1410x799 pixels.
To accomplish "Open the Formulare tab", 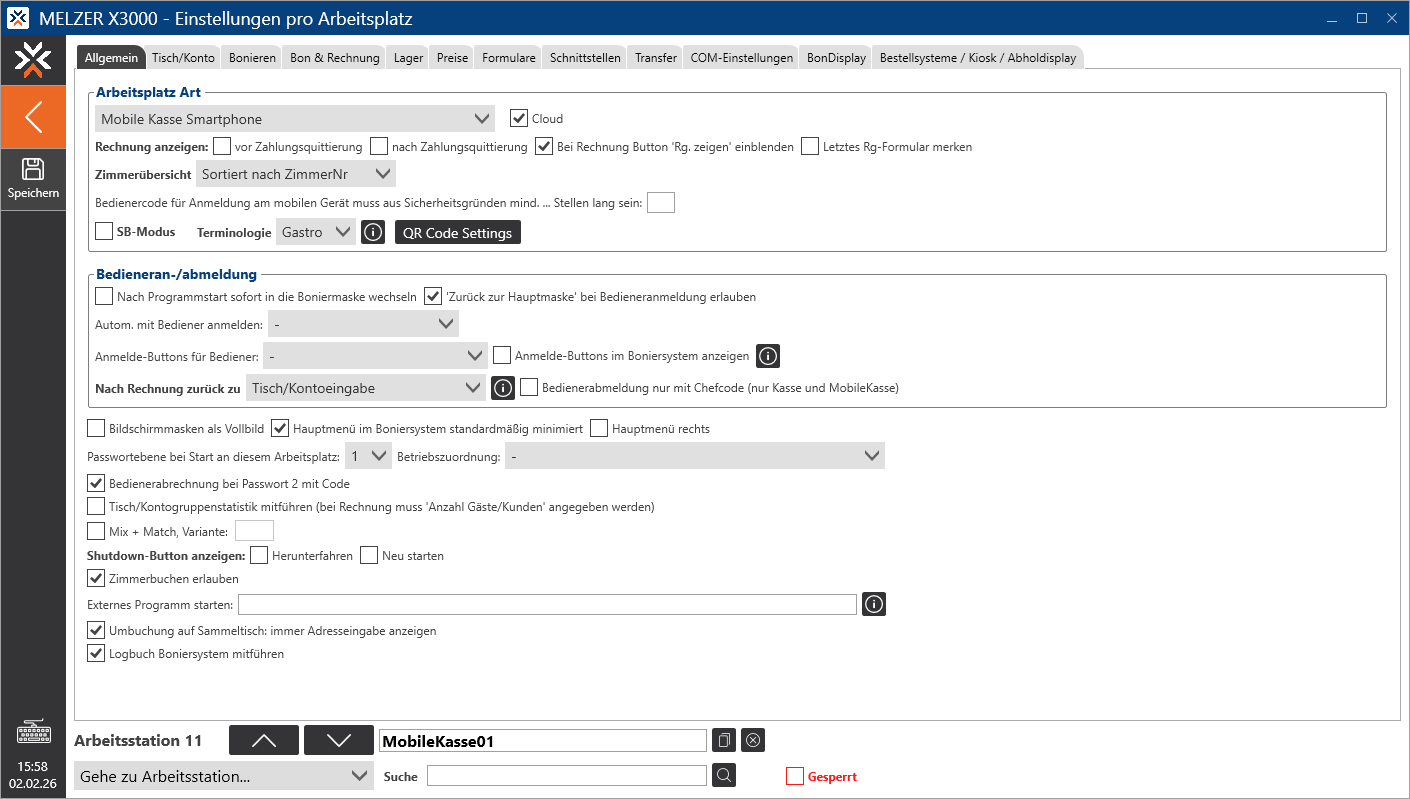I will coord(509,58).
